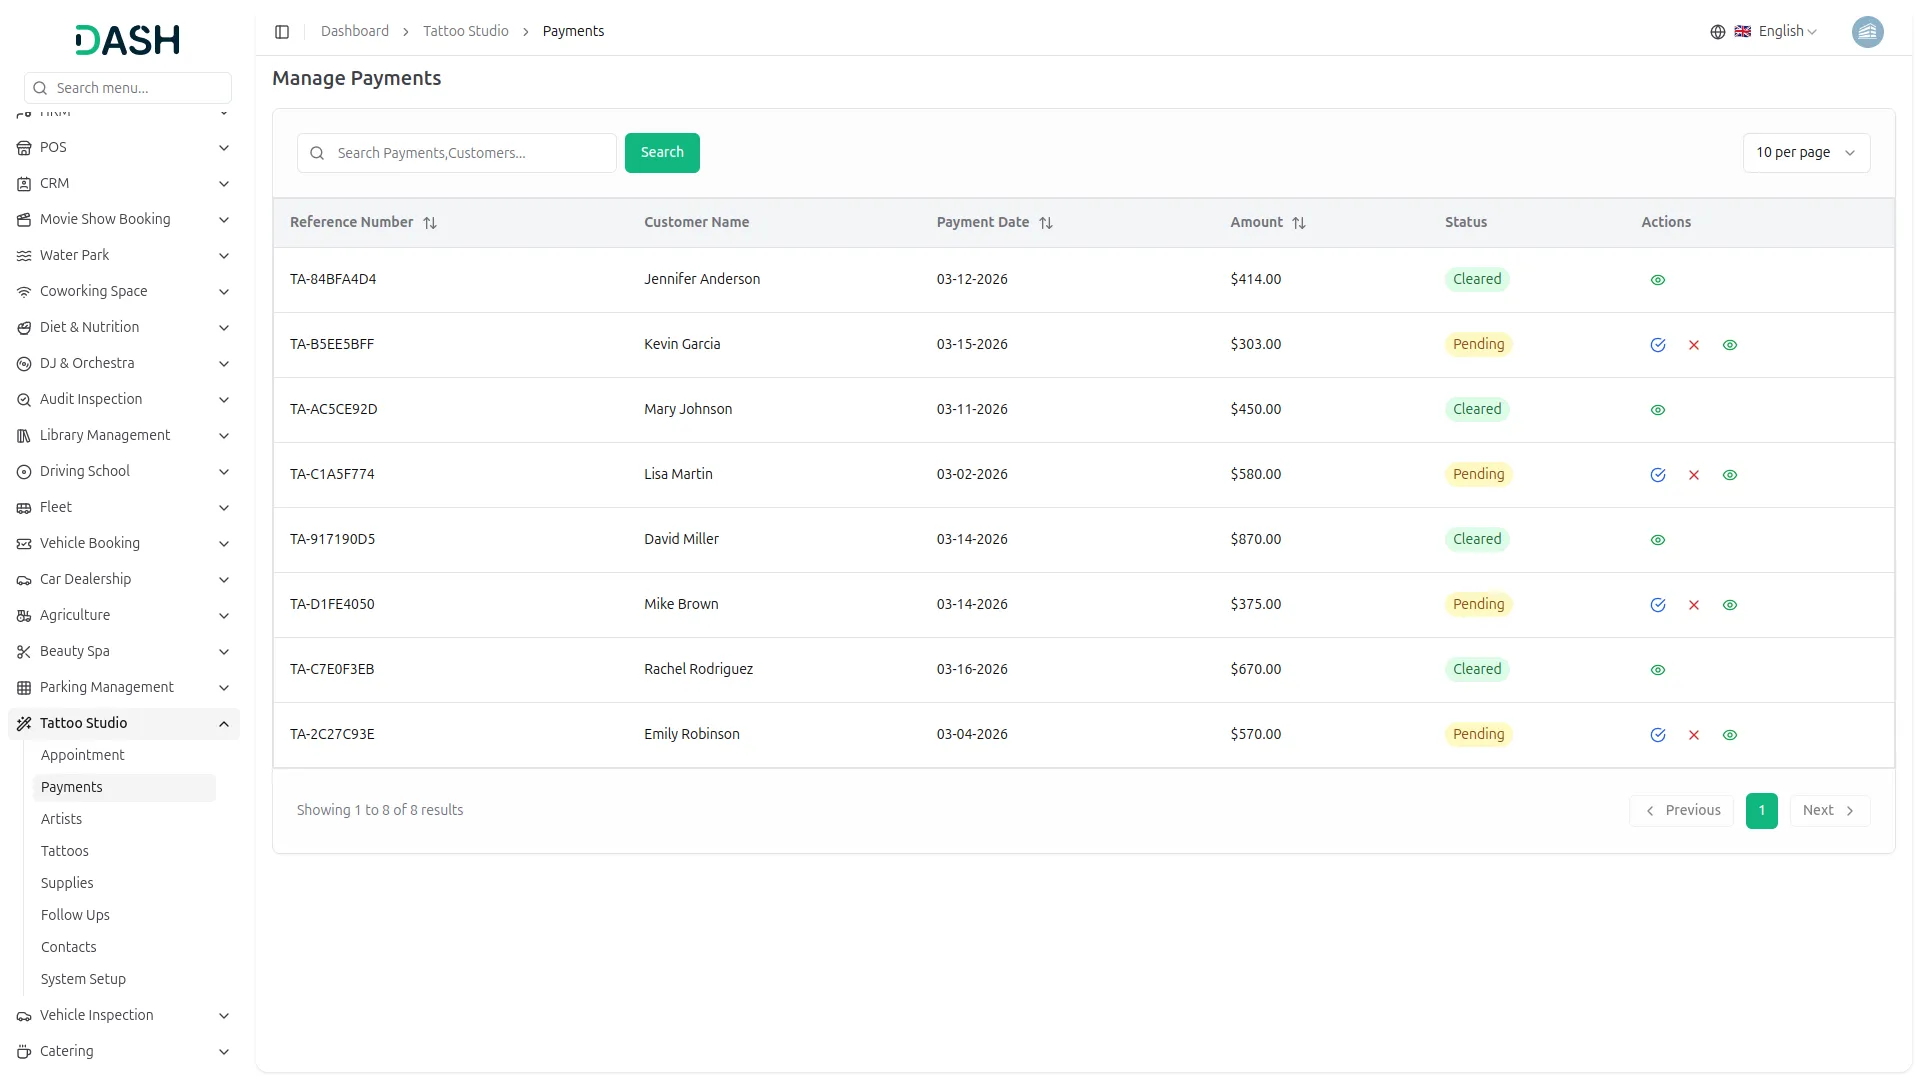Reject Lisa Martin's pending payment
This screenshot has width=1920, height=1080.
[1693, 475]
